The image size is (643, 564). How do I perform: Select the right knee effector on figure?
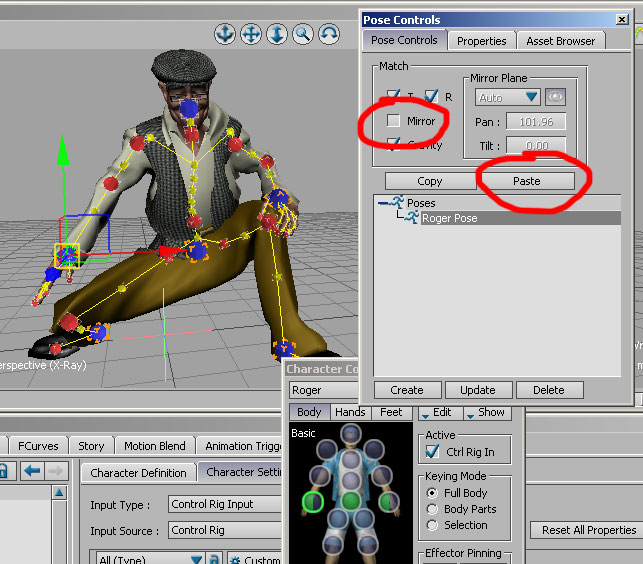pos(364,518)
